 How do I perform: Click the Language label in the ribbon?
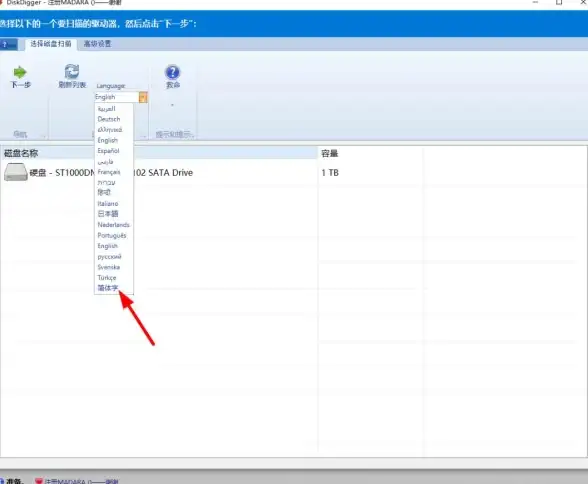click(x=111, y=86)
